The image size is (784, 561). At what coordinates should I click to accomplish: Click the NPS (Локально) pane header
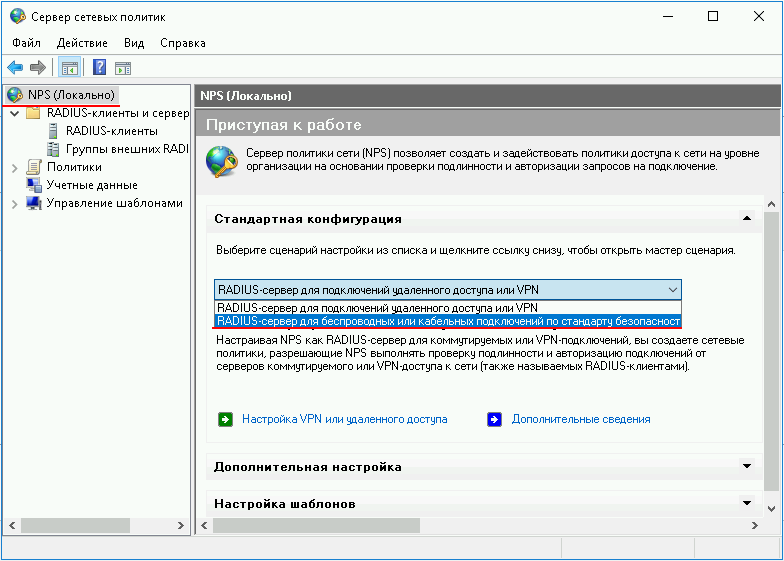(x=488, y=96)
